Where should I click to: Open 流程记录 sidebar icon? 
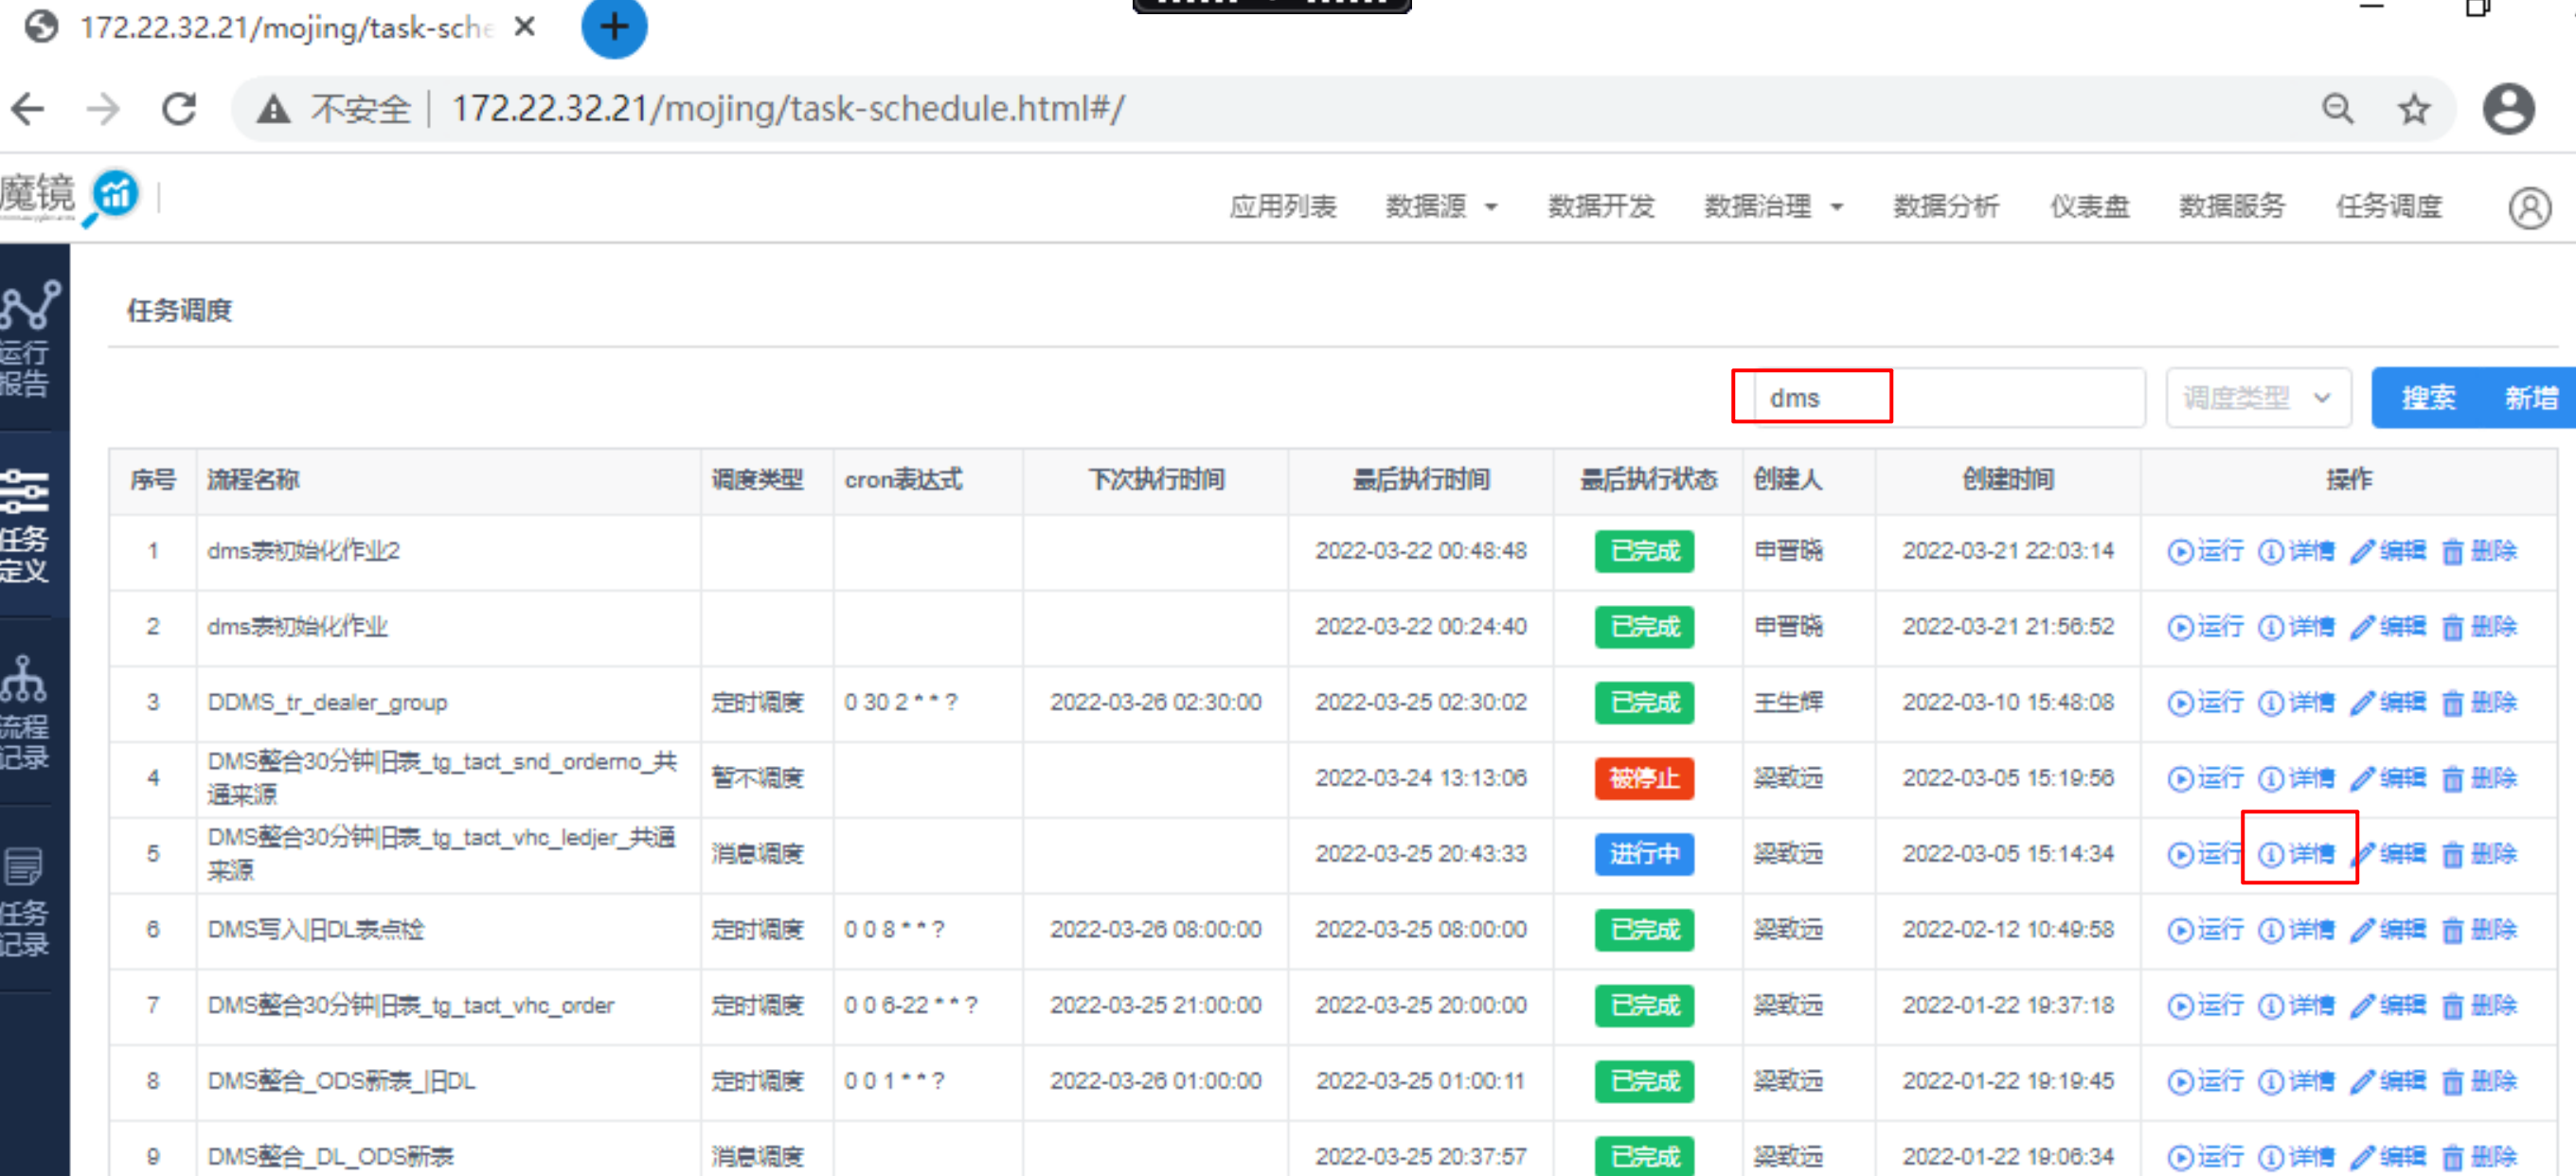pos(25,712)
